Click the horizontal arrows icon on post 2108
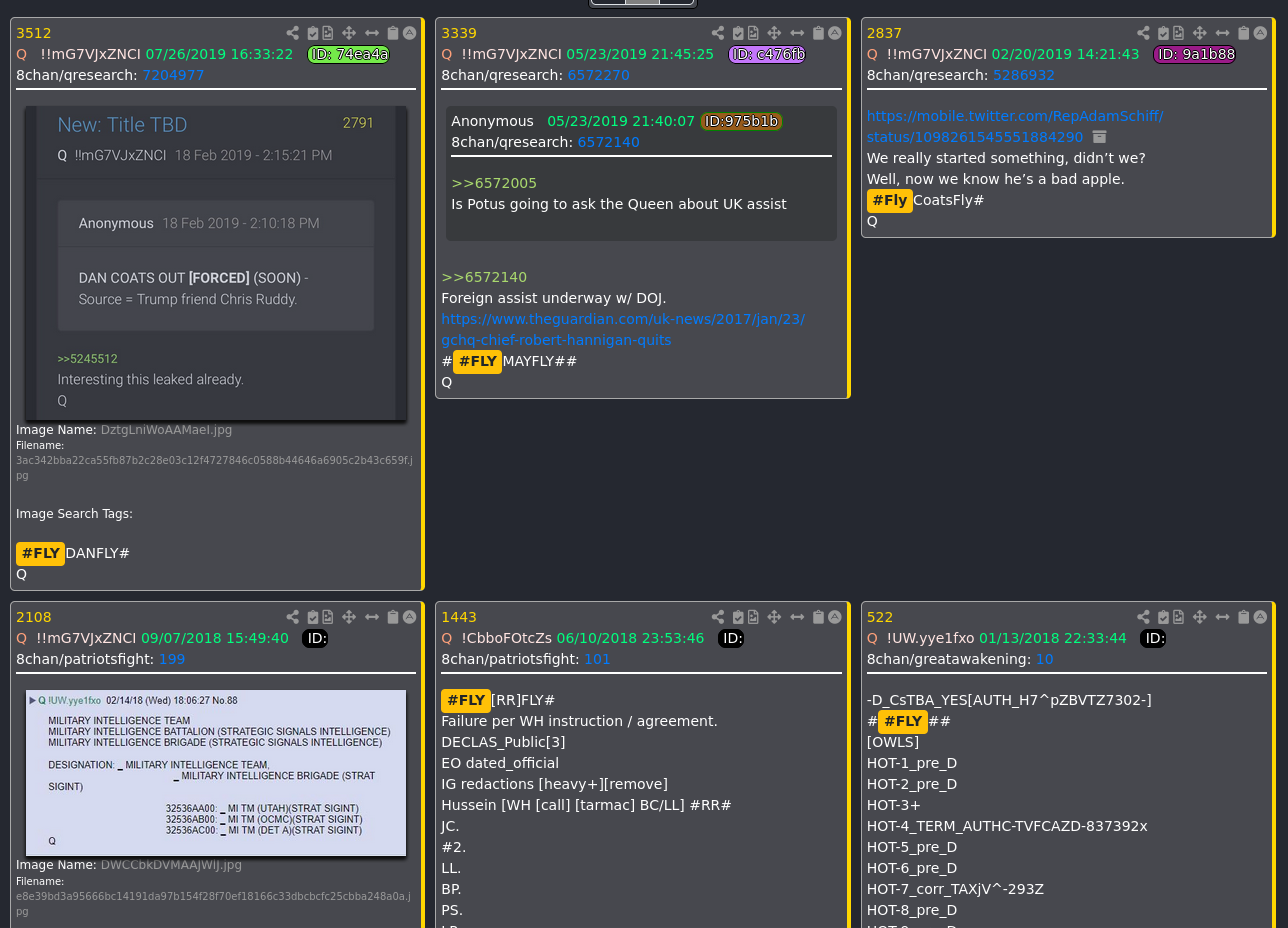Screen dimensions: 1288x928 372,617
